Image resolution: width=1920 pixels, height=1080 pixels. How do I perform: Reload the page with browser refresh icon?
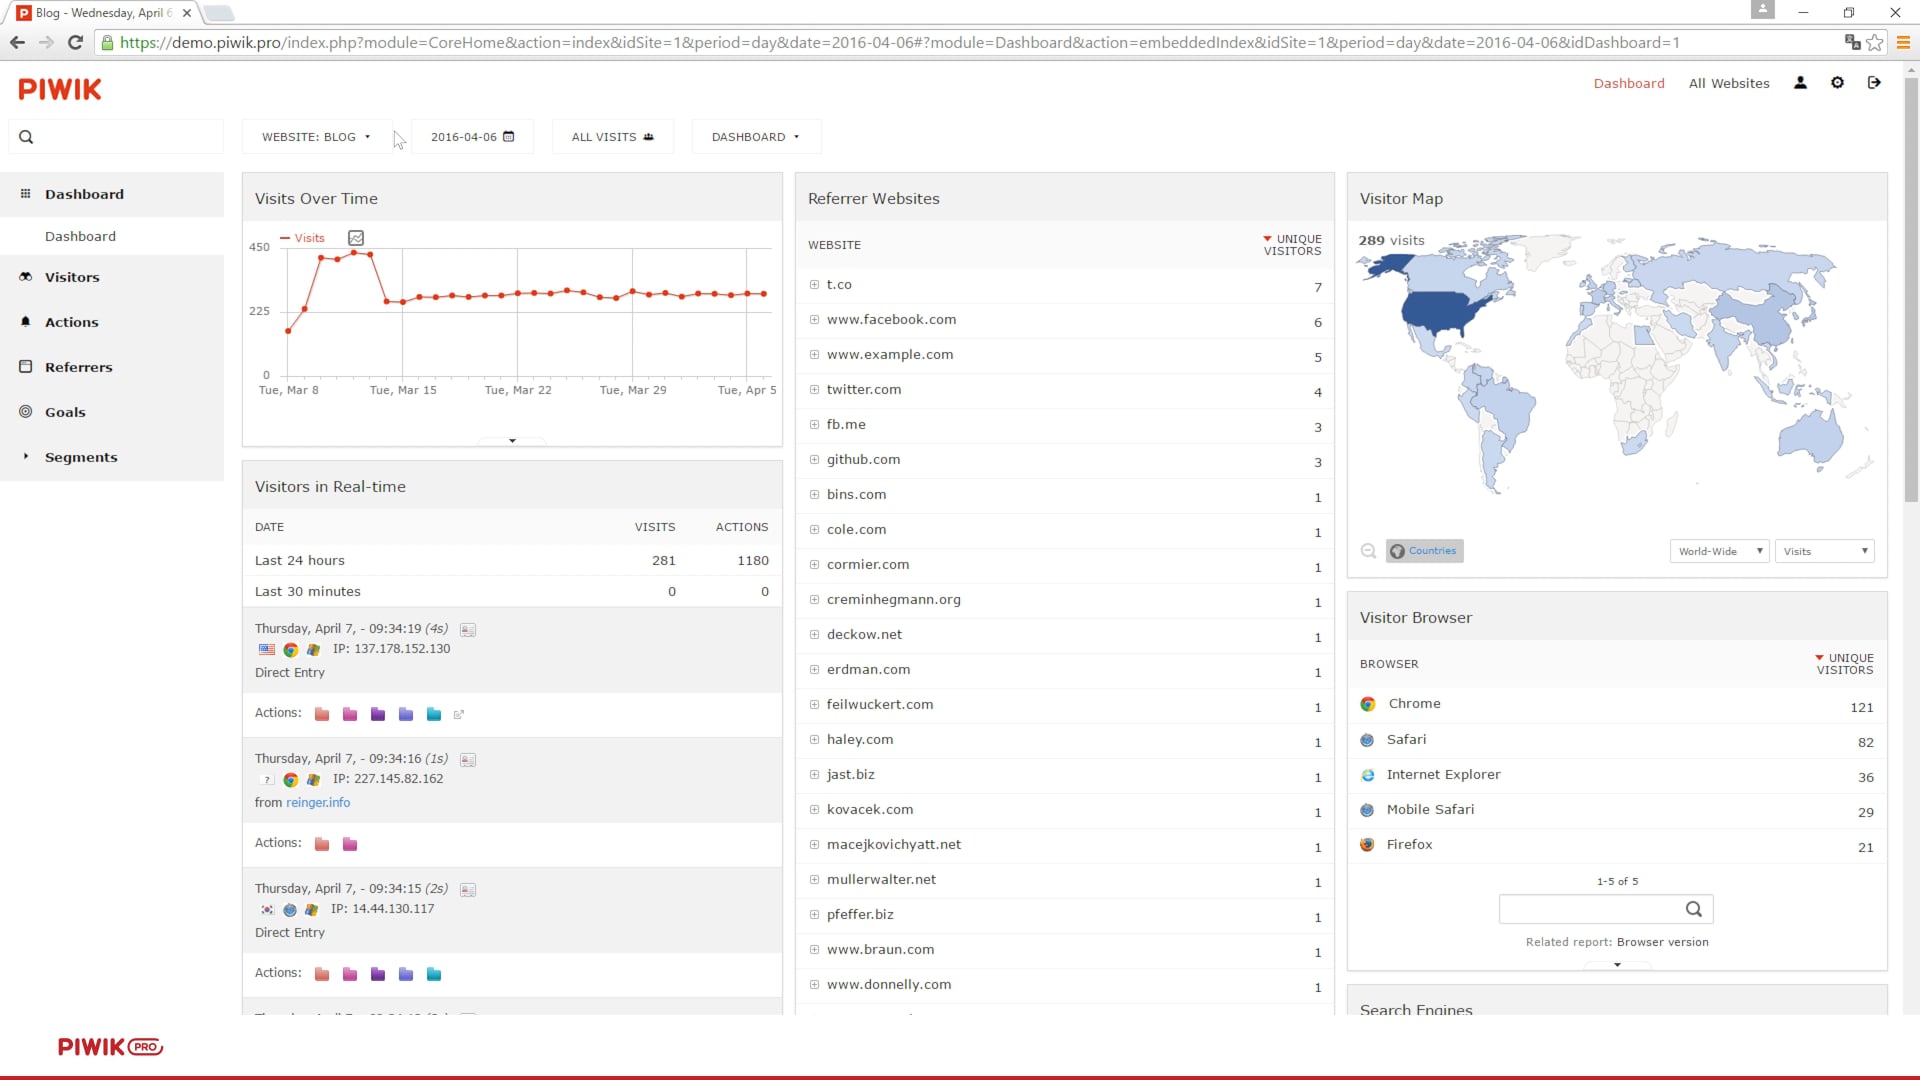click(75, 42)
